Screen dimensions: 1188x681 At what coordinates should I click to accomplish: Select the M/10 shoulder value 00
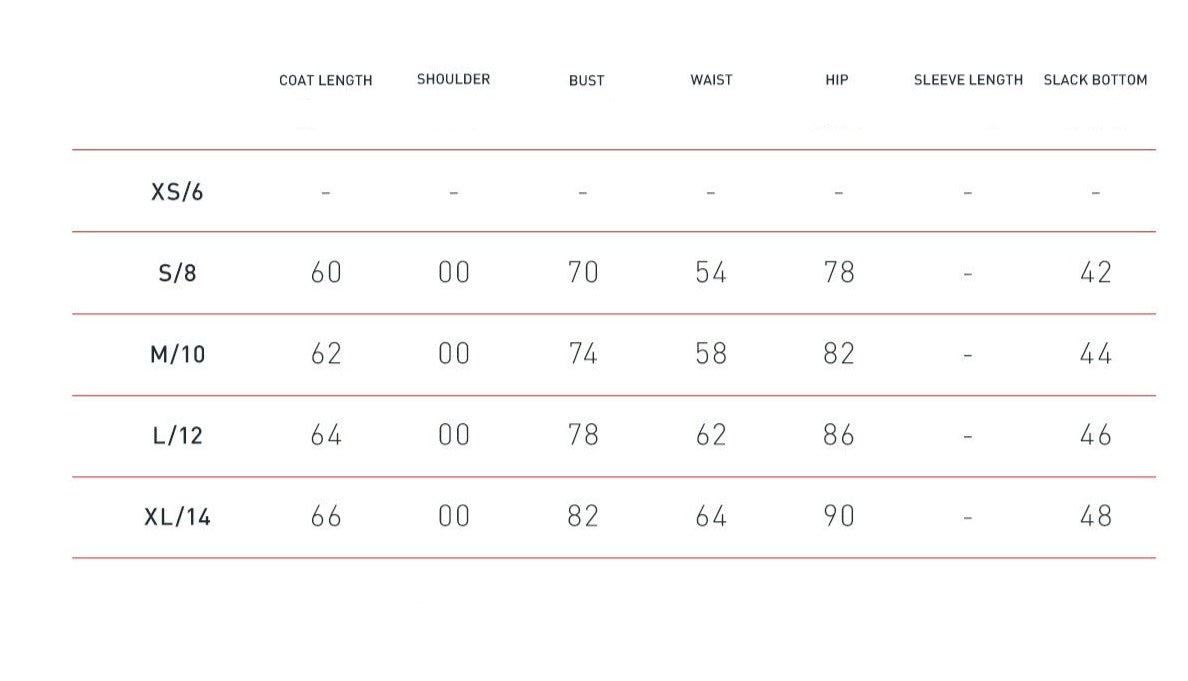[454, 354]
